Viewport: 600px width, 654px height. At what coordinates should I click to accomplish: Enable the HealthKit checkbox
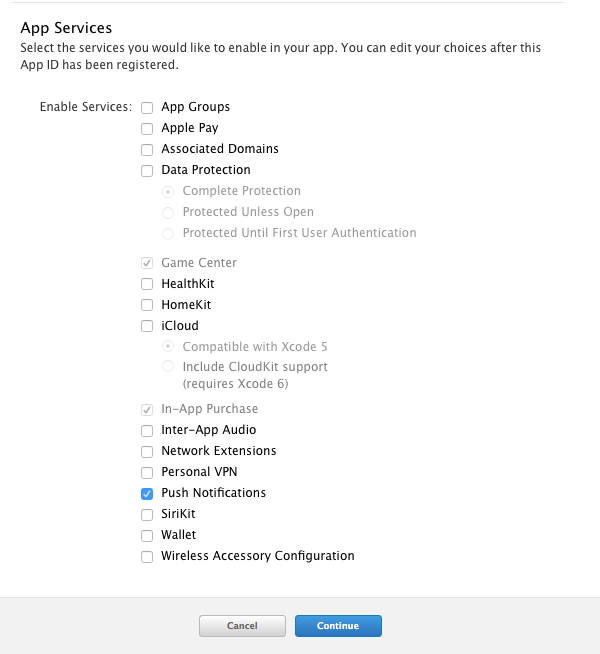point(147,284)
